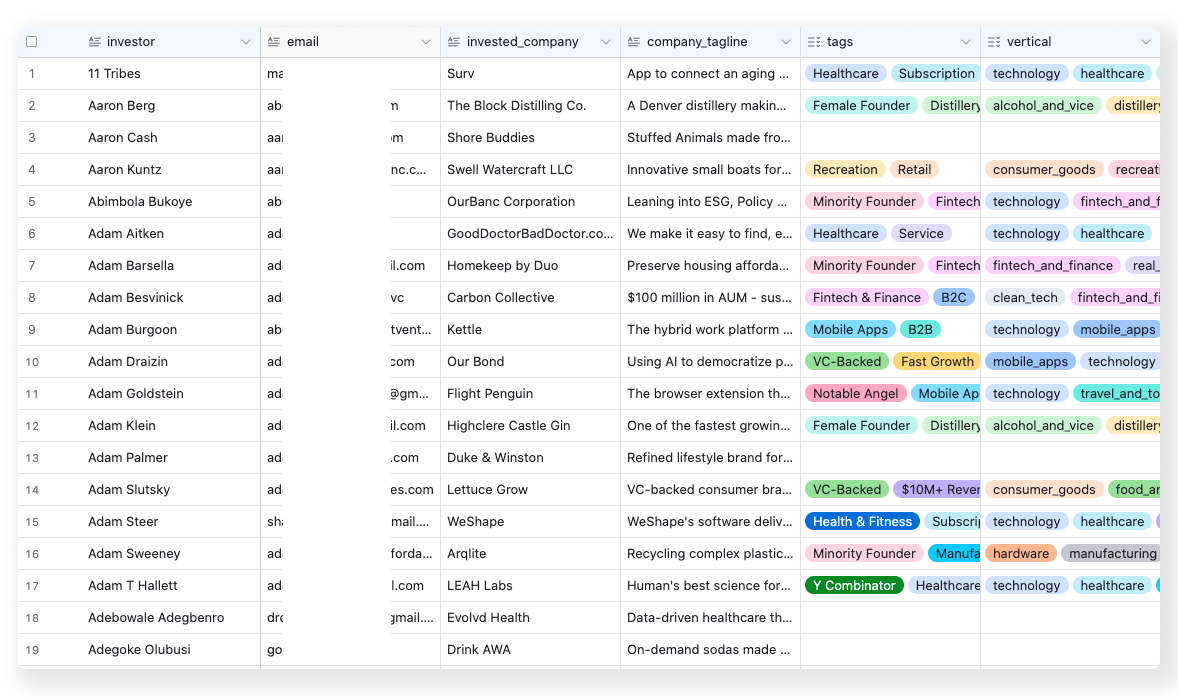Select row number 13
The width and height of the screenshot is (1178, 697).
coord(32,458)
